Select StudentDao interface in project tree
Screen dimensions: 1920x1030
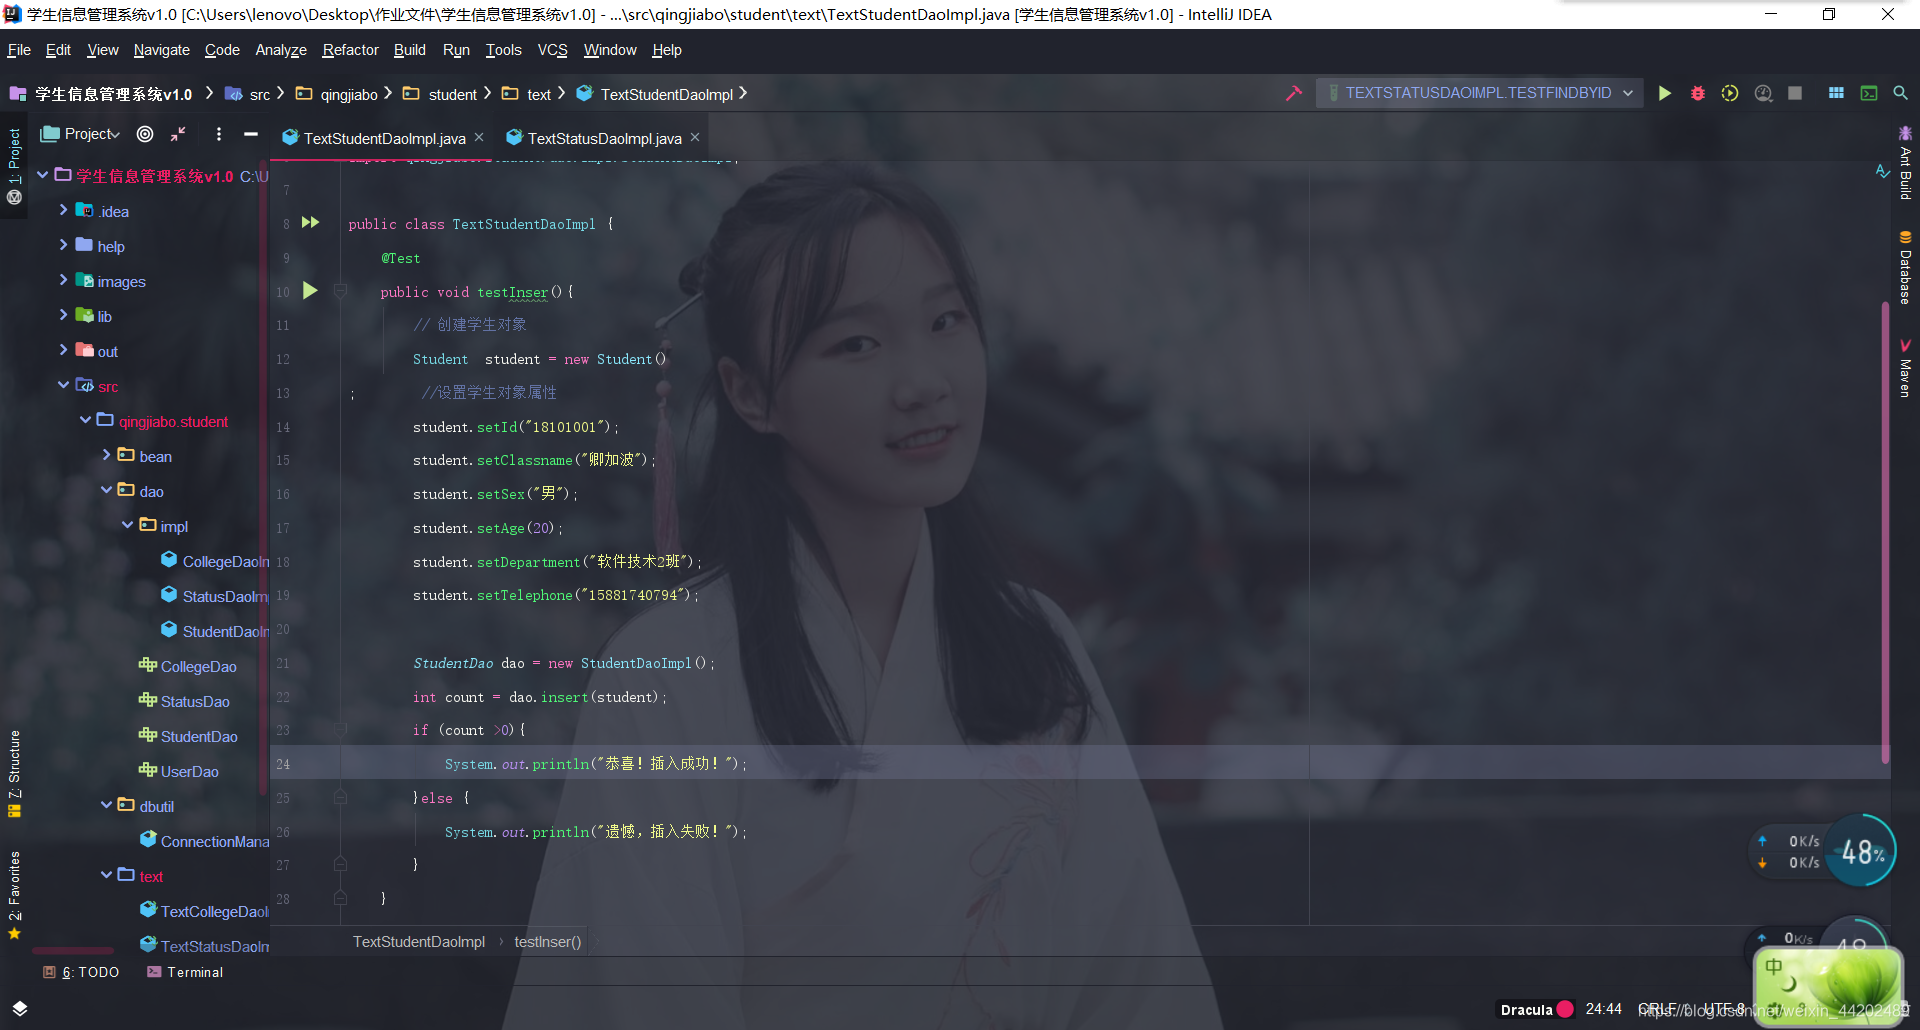pos(188,736)
